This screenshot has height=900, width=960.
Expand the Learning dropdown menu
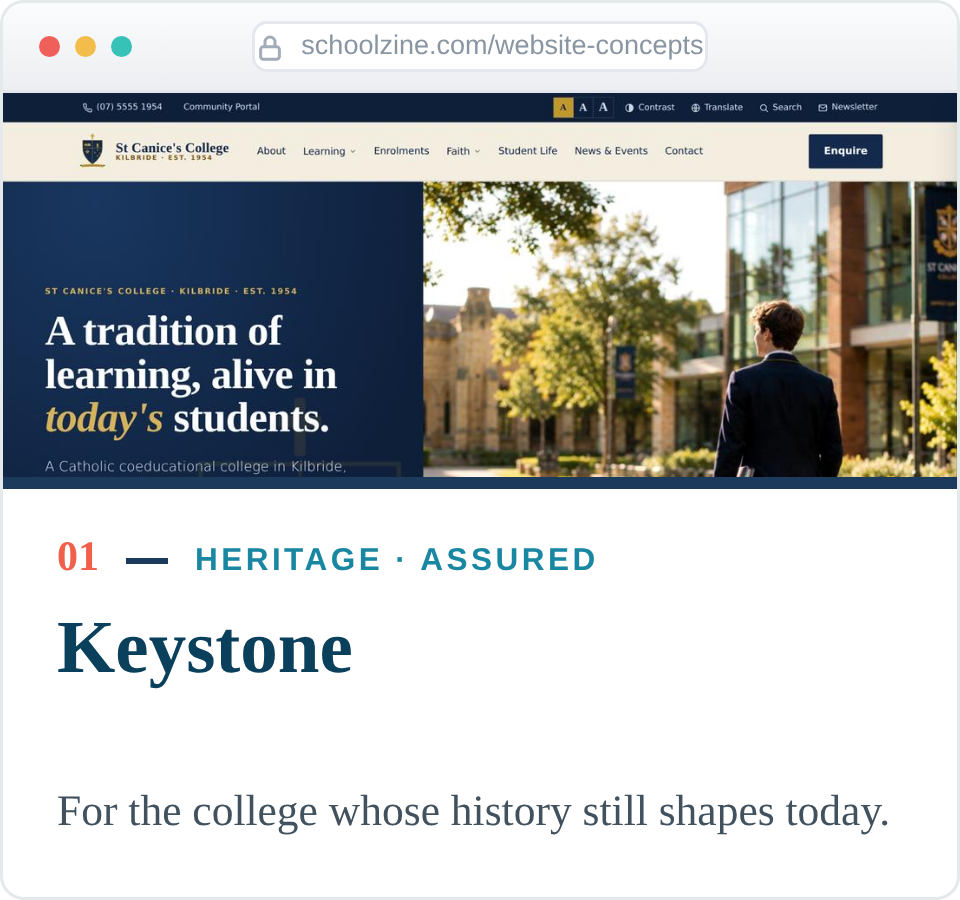pos(329,151)
